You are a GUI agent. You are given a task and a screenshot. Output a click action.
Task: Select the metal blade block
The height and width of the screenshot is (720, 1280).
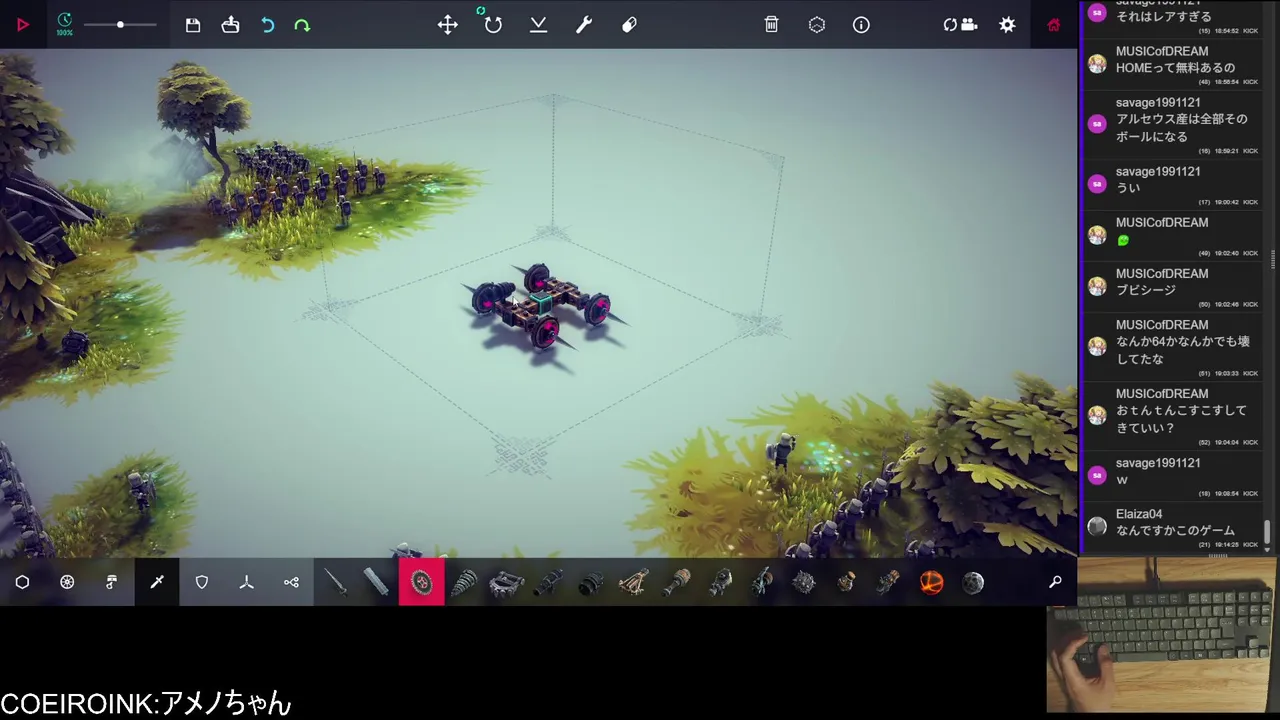coord(377,582)
